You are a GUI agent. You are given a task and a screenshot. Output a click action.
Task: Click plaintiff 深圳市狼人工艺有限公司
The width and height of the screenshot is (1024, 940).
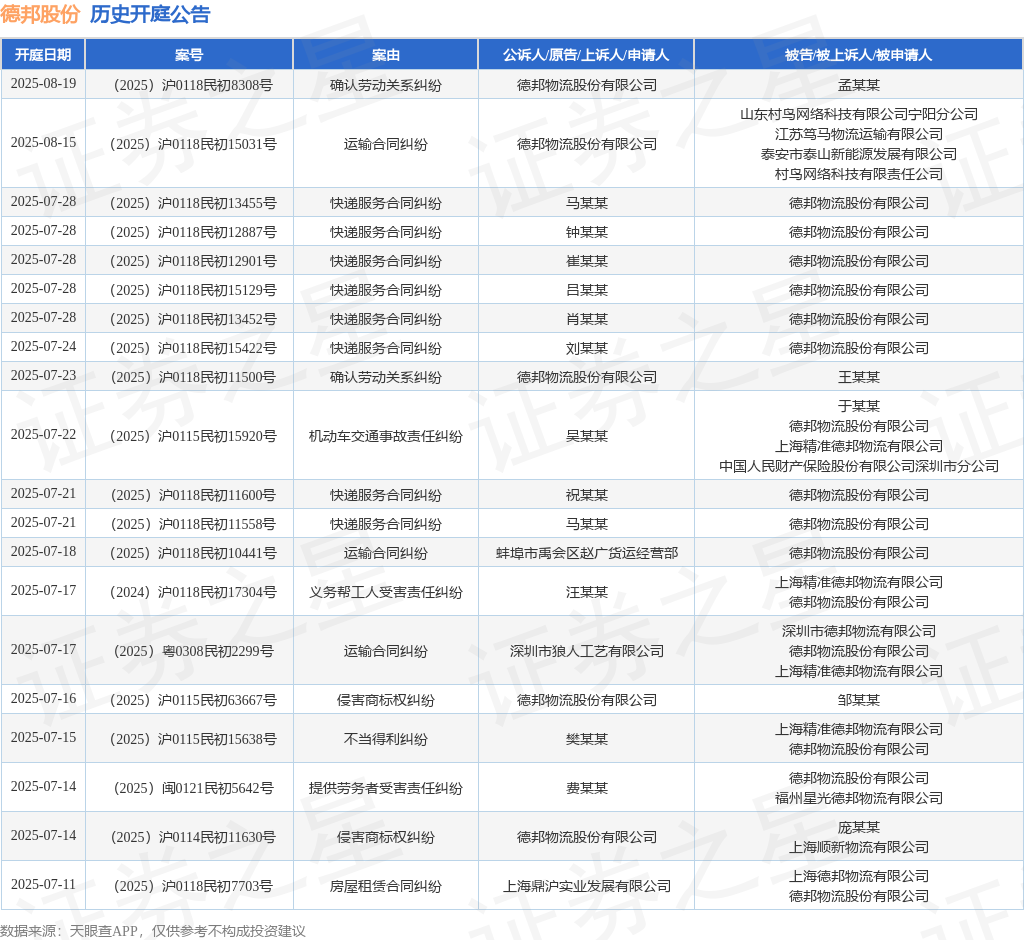pyautogui.click(x=586, y=651)
